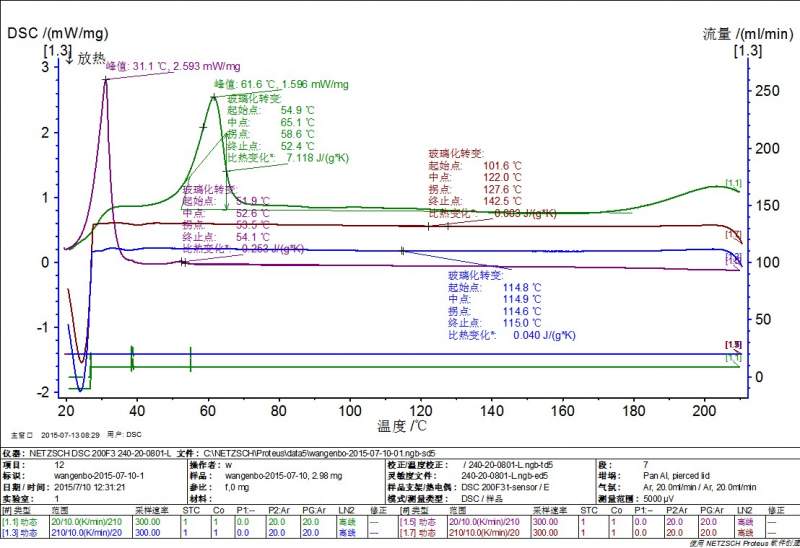The width and height of the screenshot is (800, 548).
Task: Click the brown onset value 101.6 ℃
Action: click(x=503, y=166)
